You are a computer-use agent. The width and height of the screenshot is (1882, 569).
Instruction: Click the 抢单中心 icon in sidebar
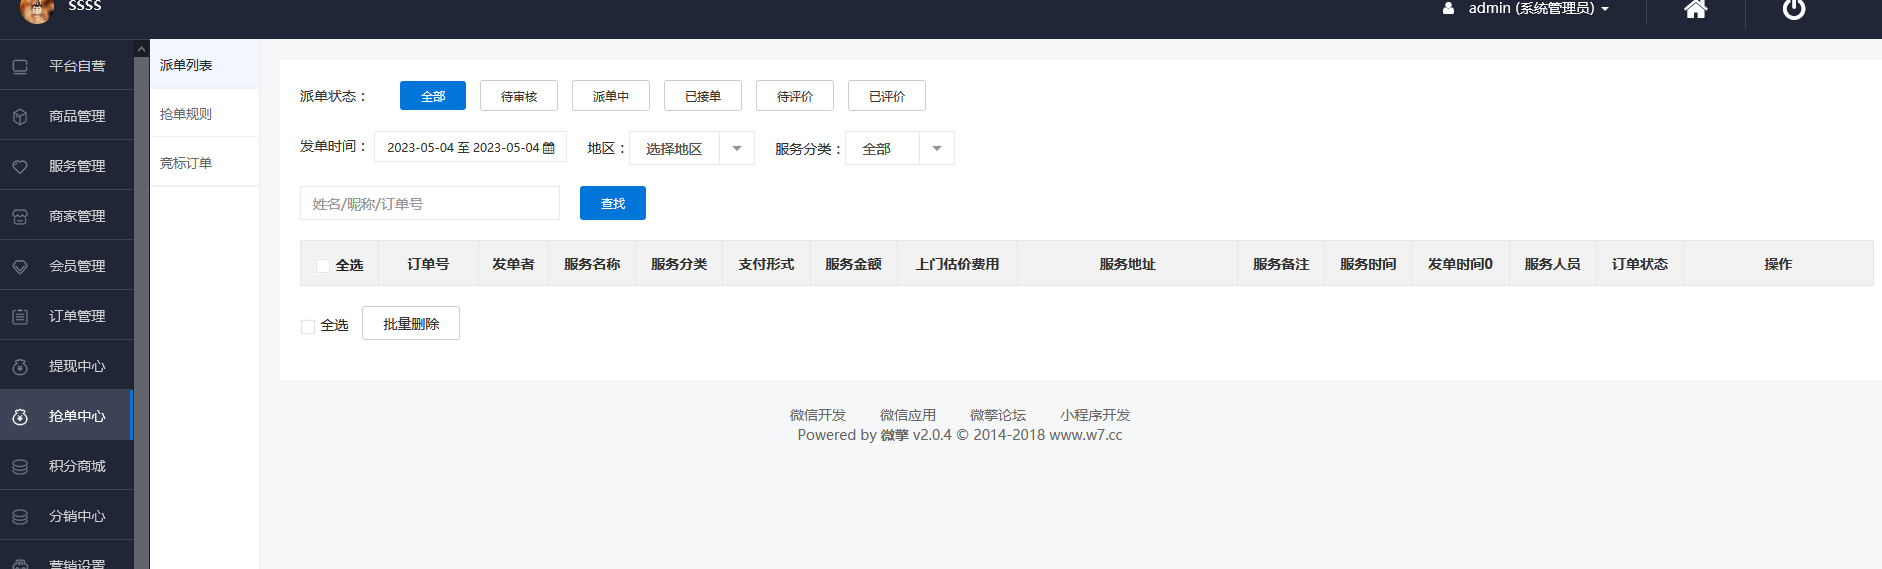20,416
